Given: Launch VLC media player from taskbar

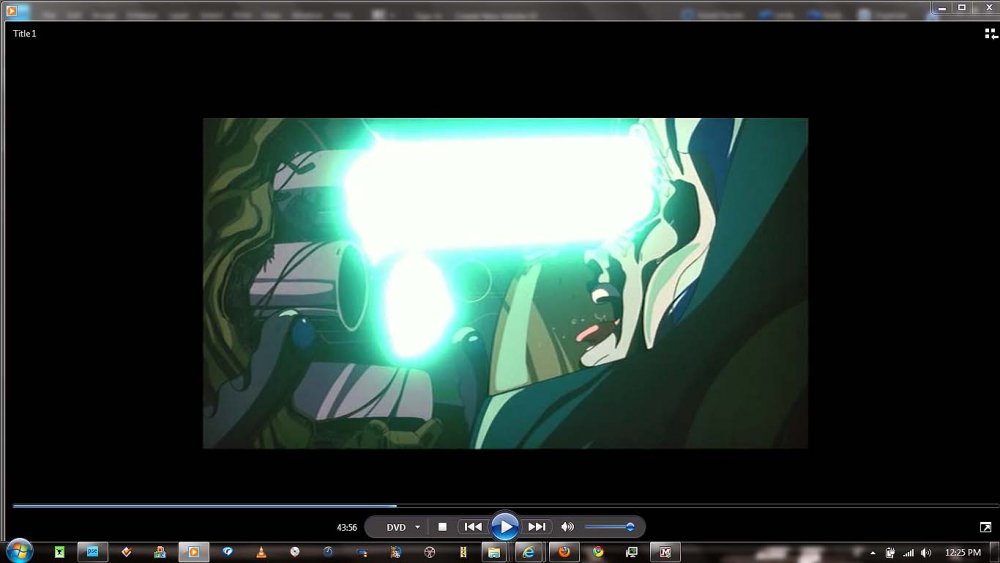Looking at the screenshot, I should coord(261,552).
